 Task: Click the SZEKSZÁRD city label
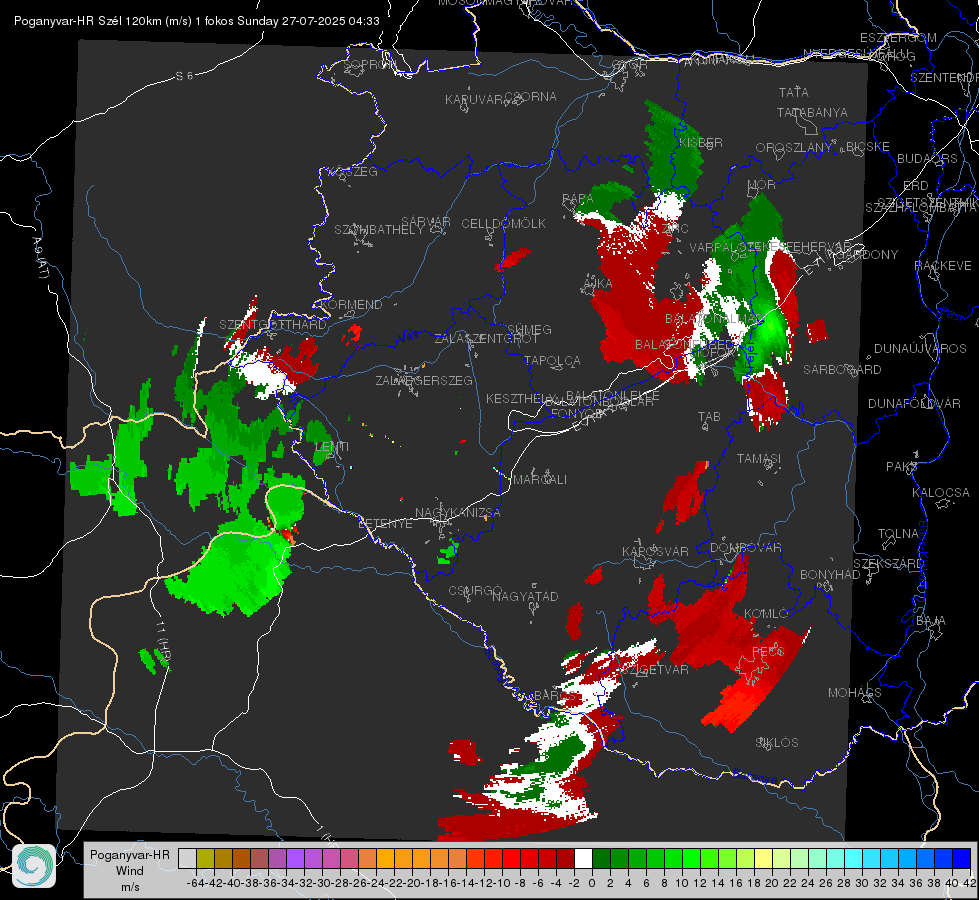click(888, 564)
